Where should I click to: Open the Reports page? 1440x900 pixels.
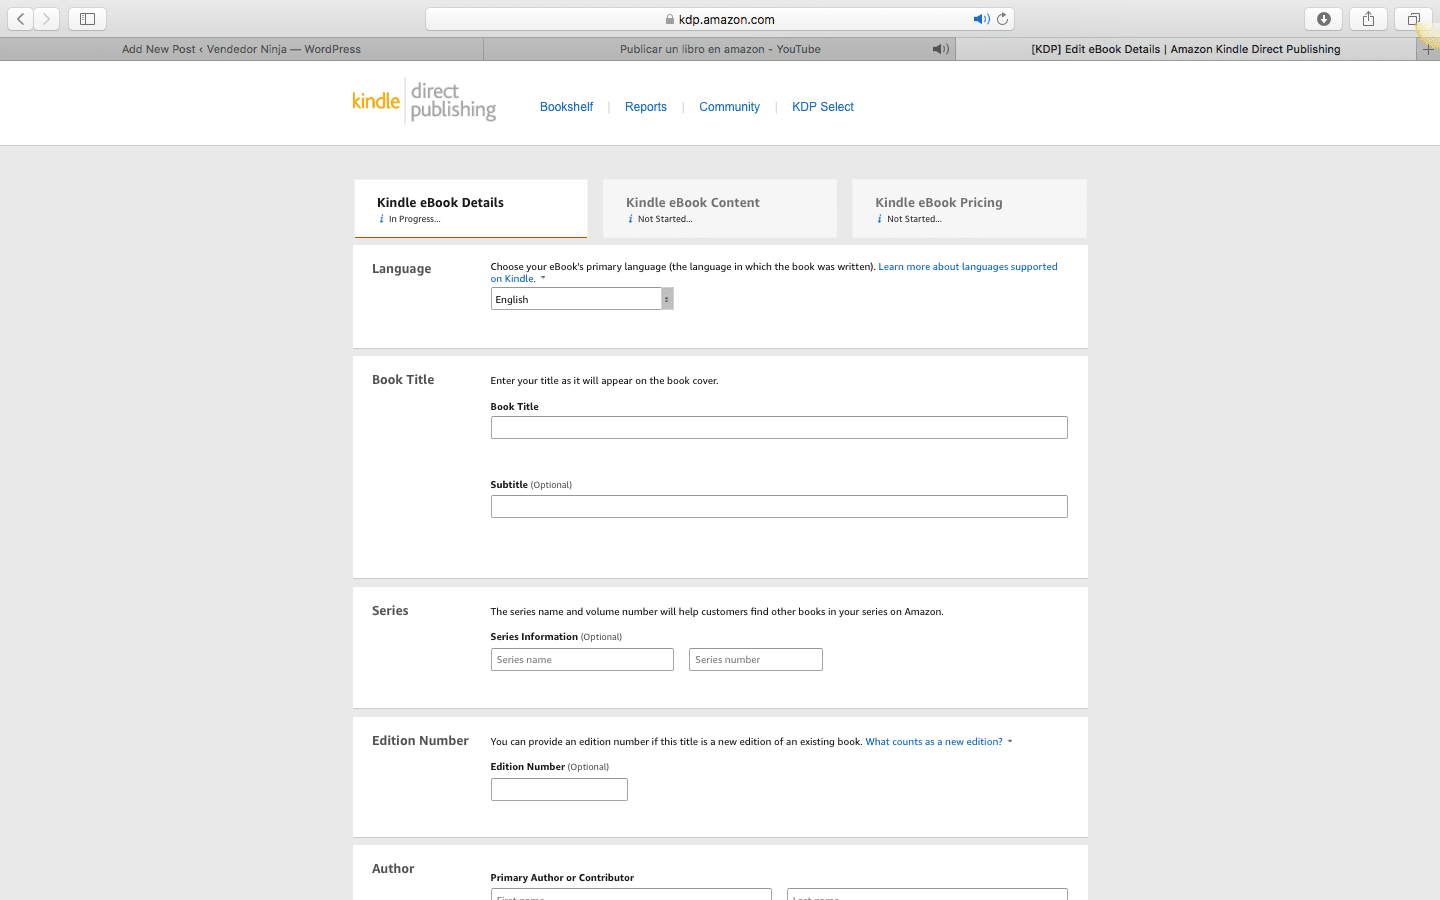tap(646, 107)
